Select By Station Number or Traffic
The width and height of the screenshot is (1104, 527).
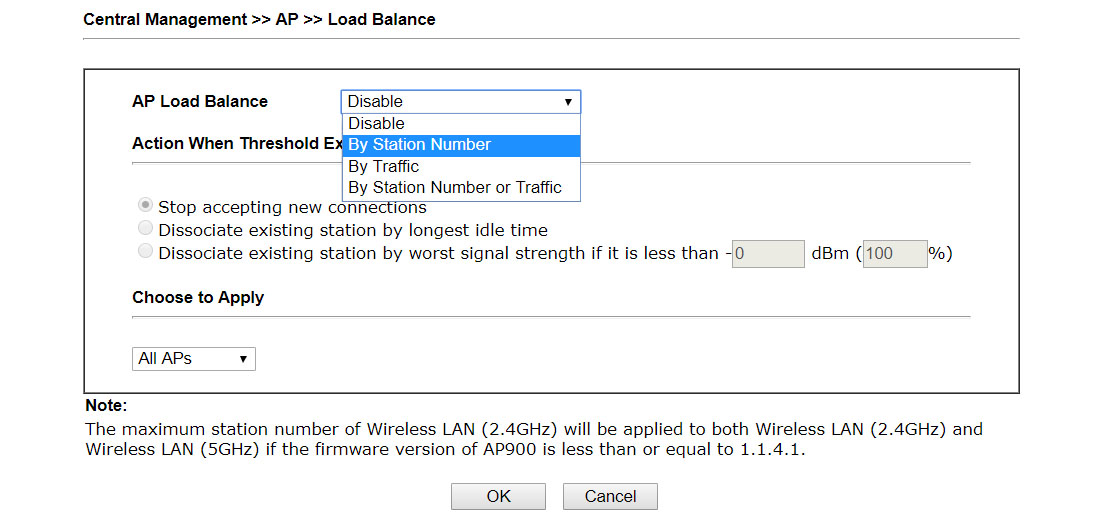460,188
